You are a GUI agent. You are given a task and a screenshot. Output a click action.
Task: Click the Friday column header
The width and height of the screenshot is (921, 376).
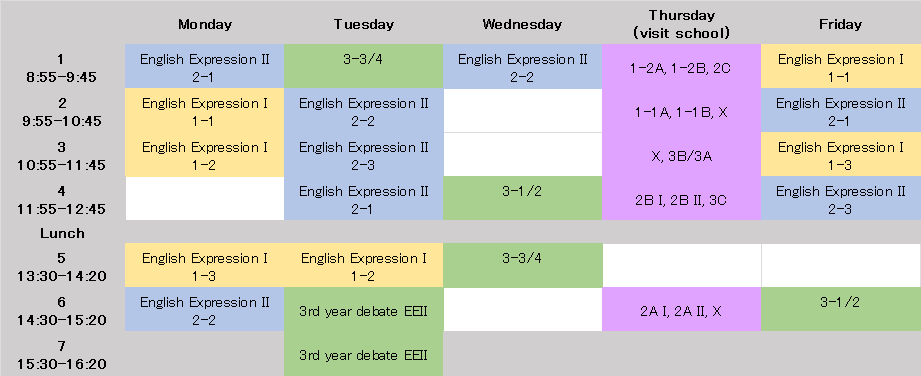(841, 24)
